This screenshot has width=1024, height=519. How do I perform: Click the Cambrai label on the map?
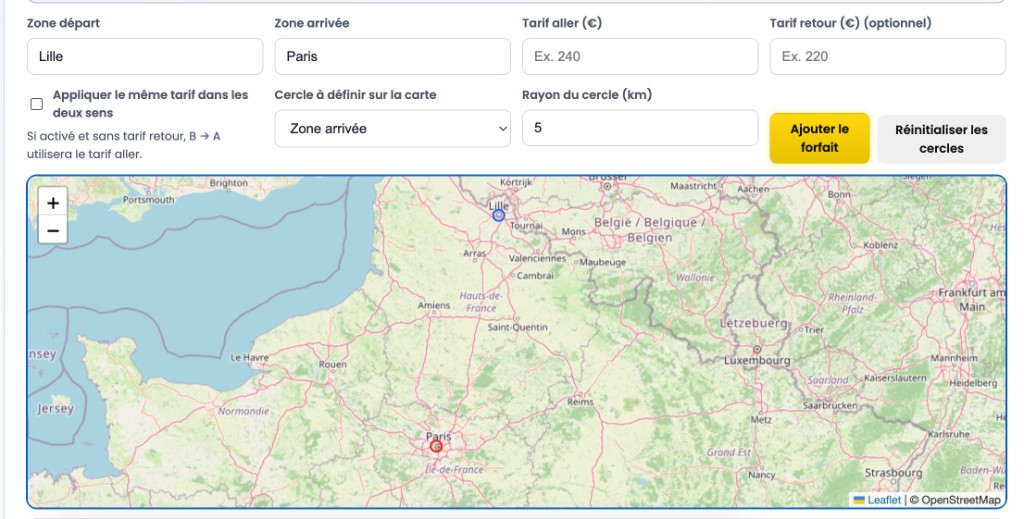click(535, 275)
